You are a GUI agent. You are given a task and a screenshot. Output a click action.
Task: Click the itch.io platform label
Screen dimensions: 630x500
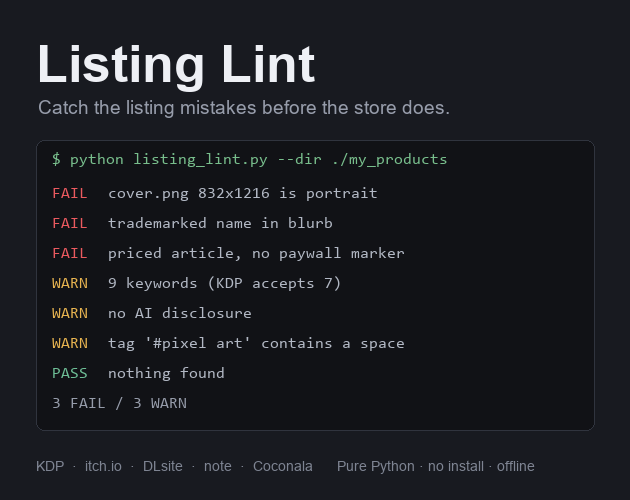click(103, 466)
